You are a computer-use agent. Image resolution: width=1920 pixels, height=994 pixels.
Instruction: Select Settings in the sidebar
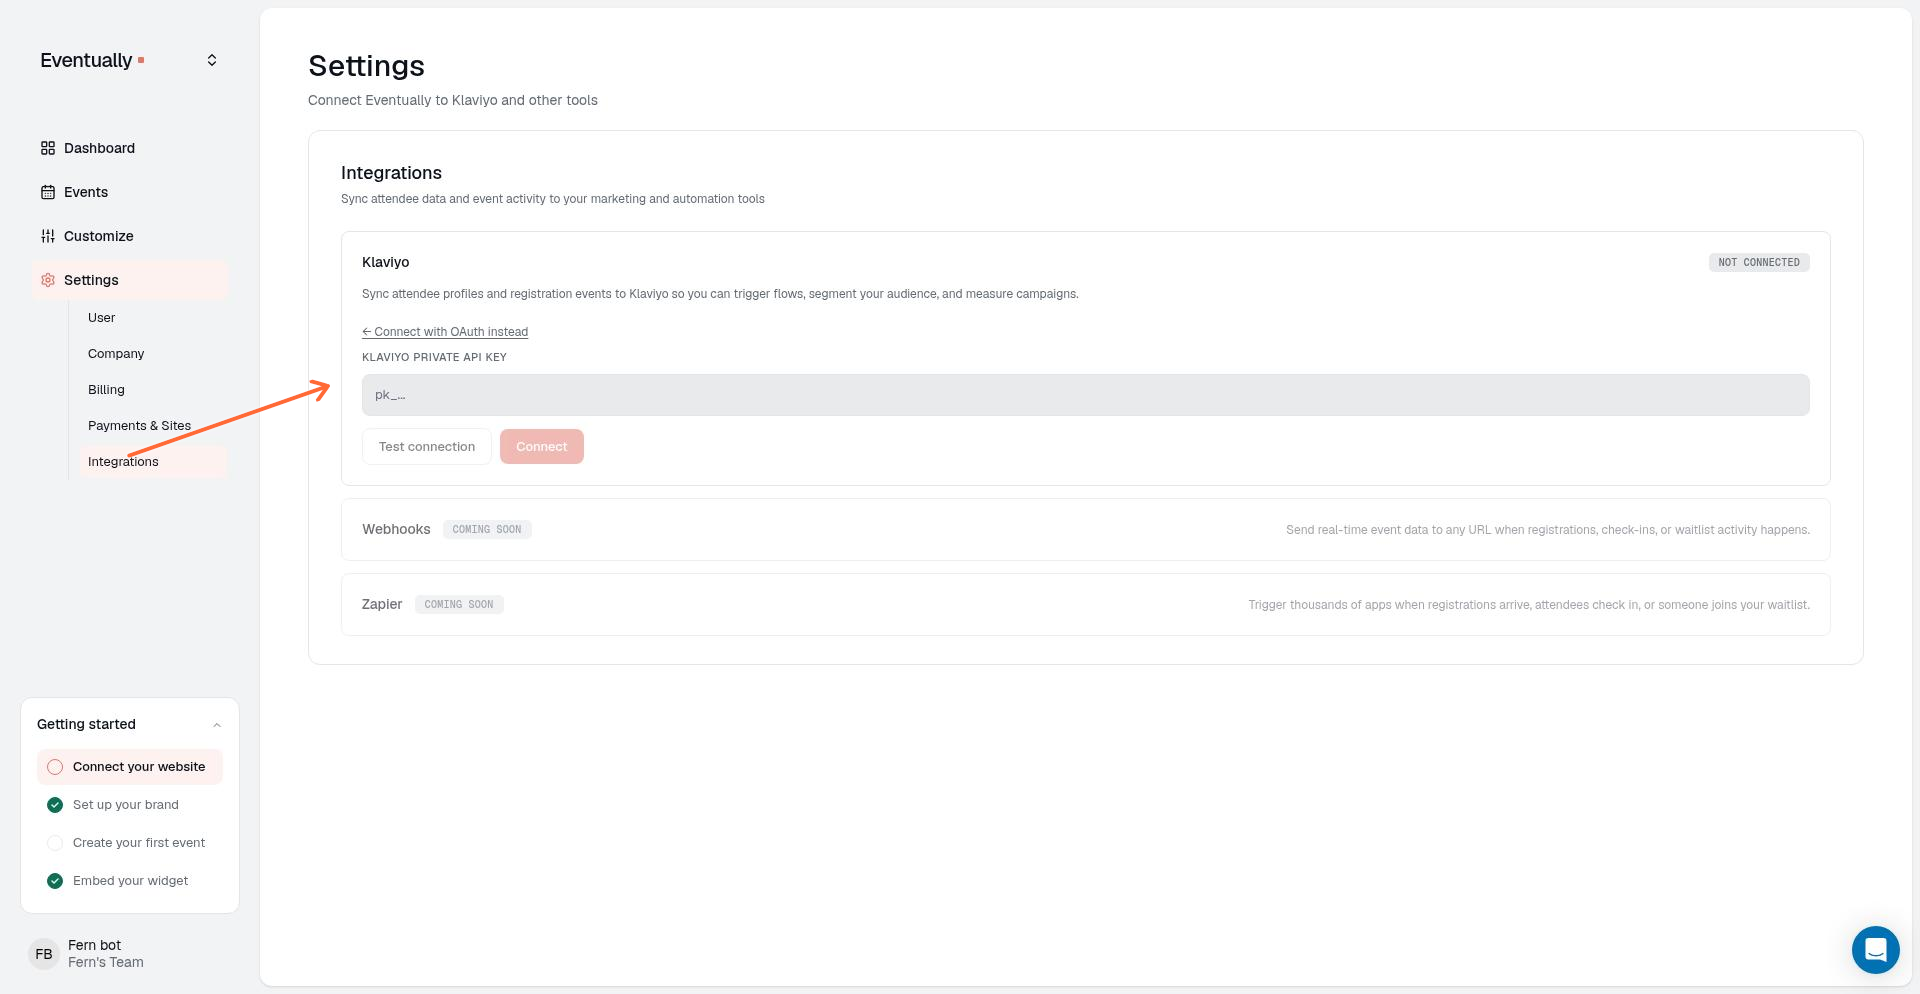tap(129, 280)
